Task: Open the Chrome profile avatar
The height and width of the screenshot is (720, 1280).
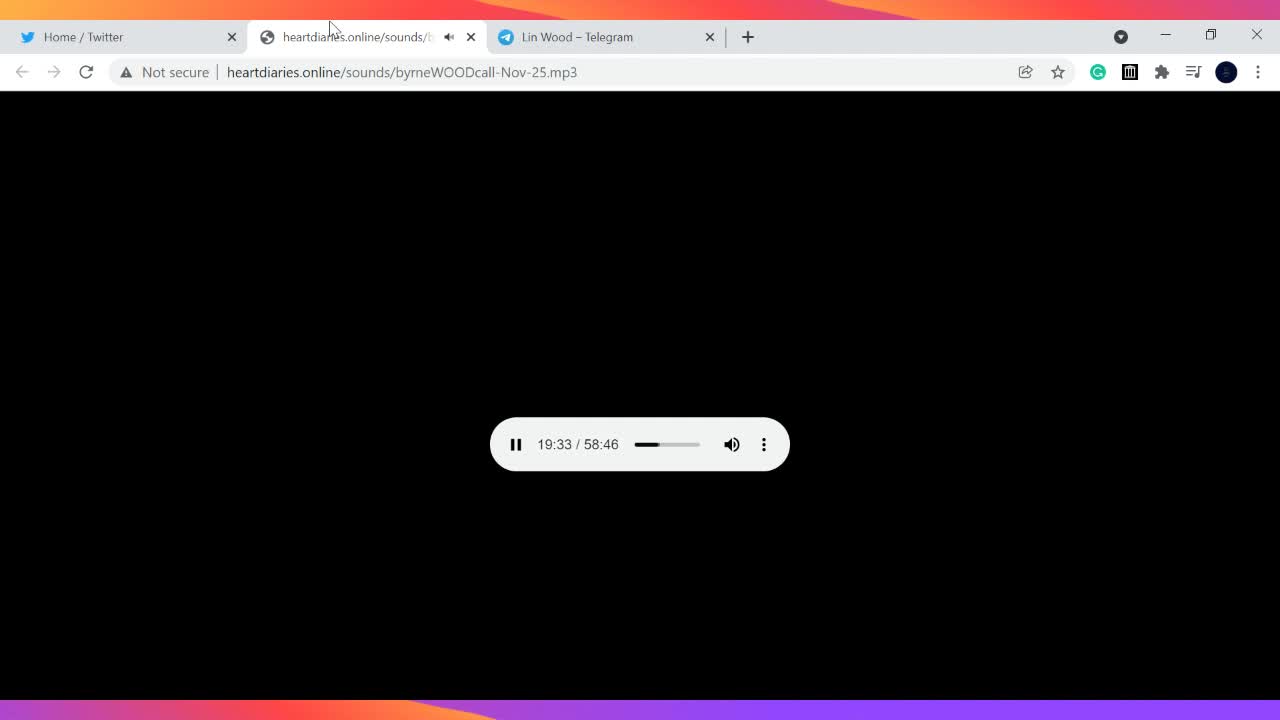Action: click(1226, 72)
